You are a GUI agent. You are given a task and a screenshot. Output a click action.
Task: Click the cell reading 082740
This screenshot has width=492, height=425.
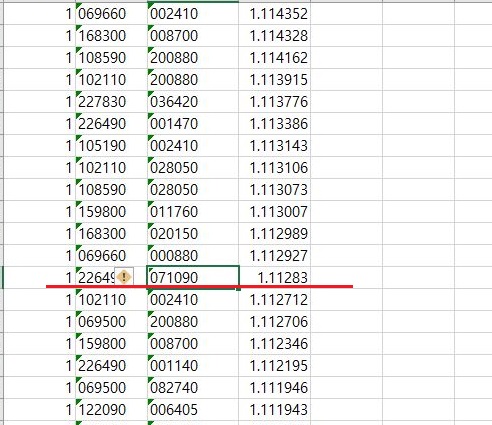pyautogui.click(x=193, y=388)
